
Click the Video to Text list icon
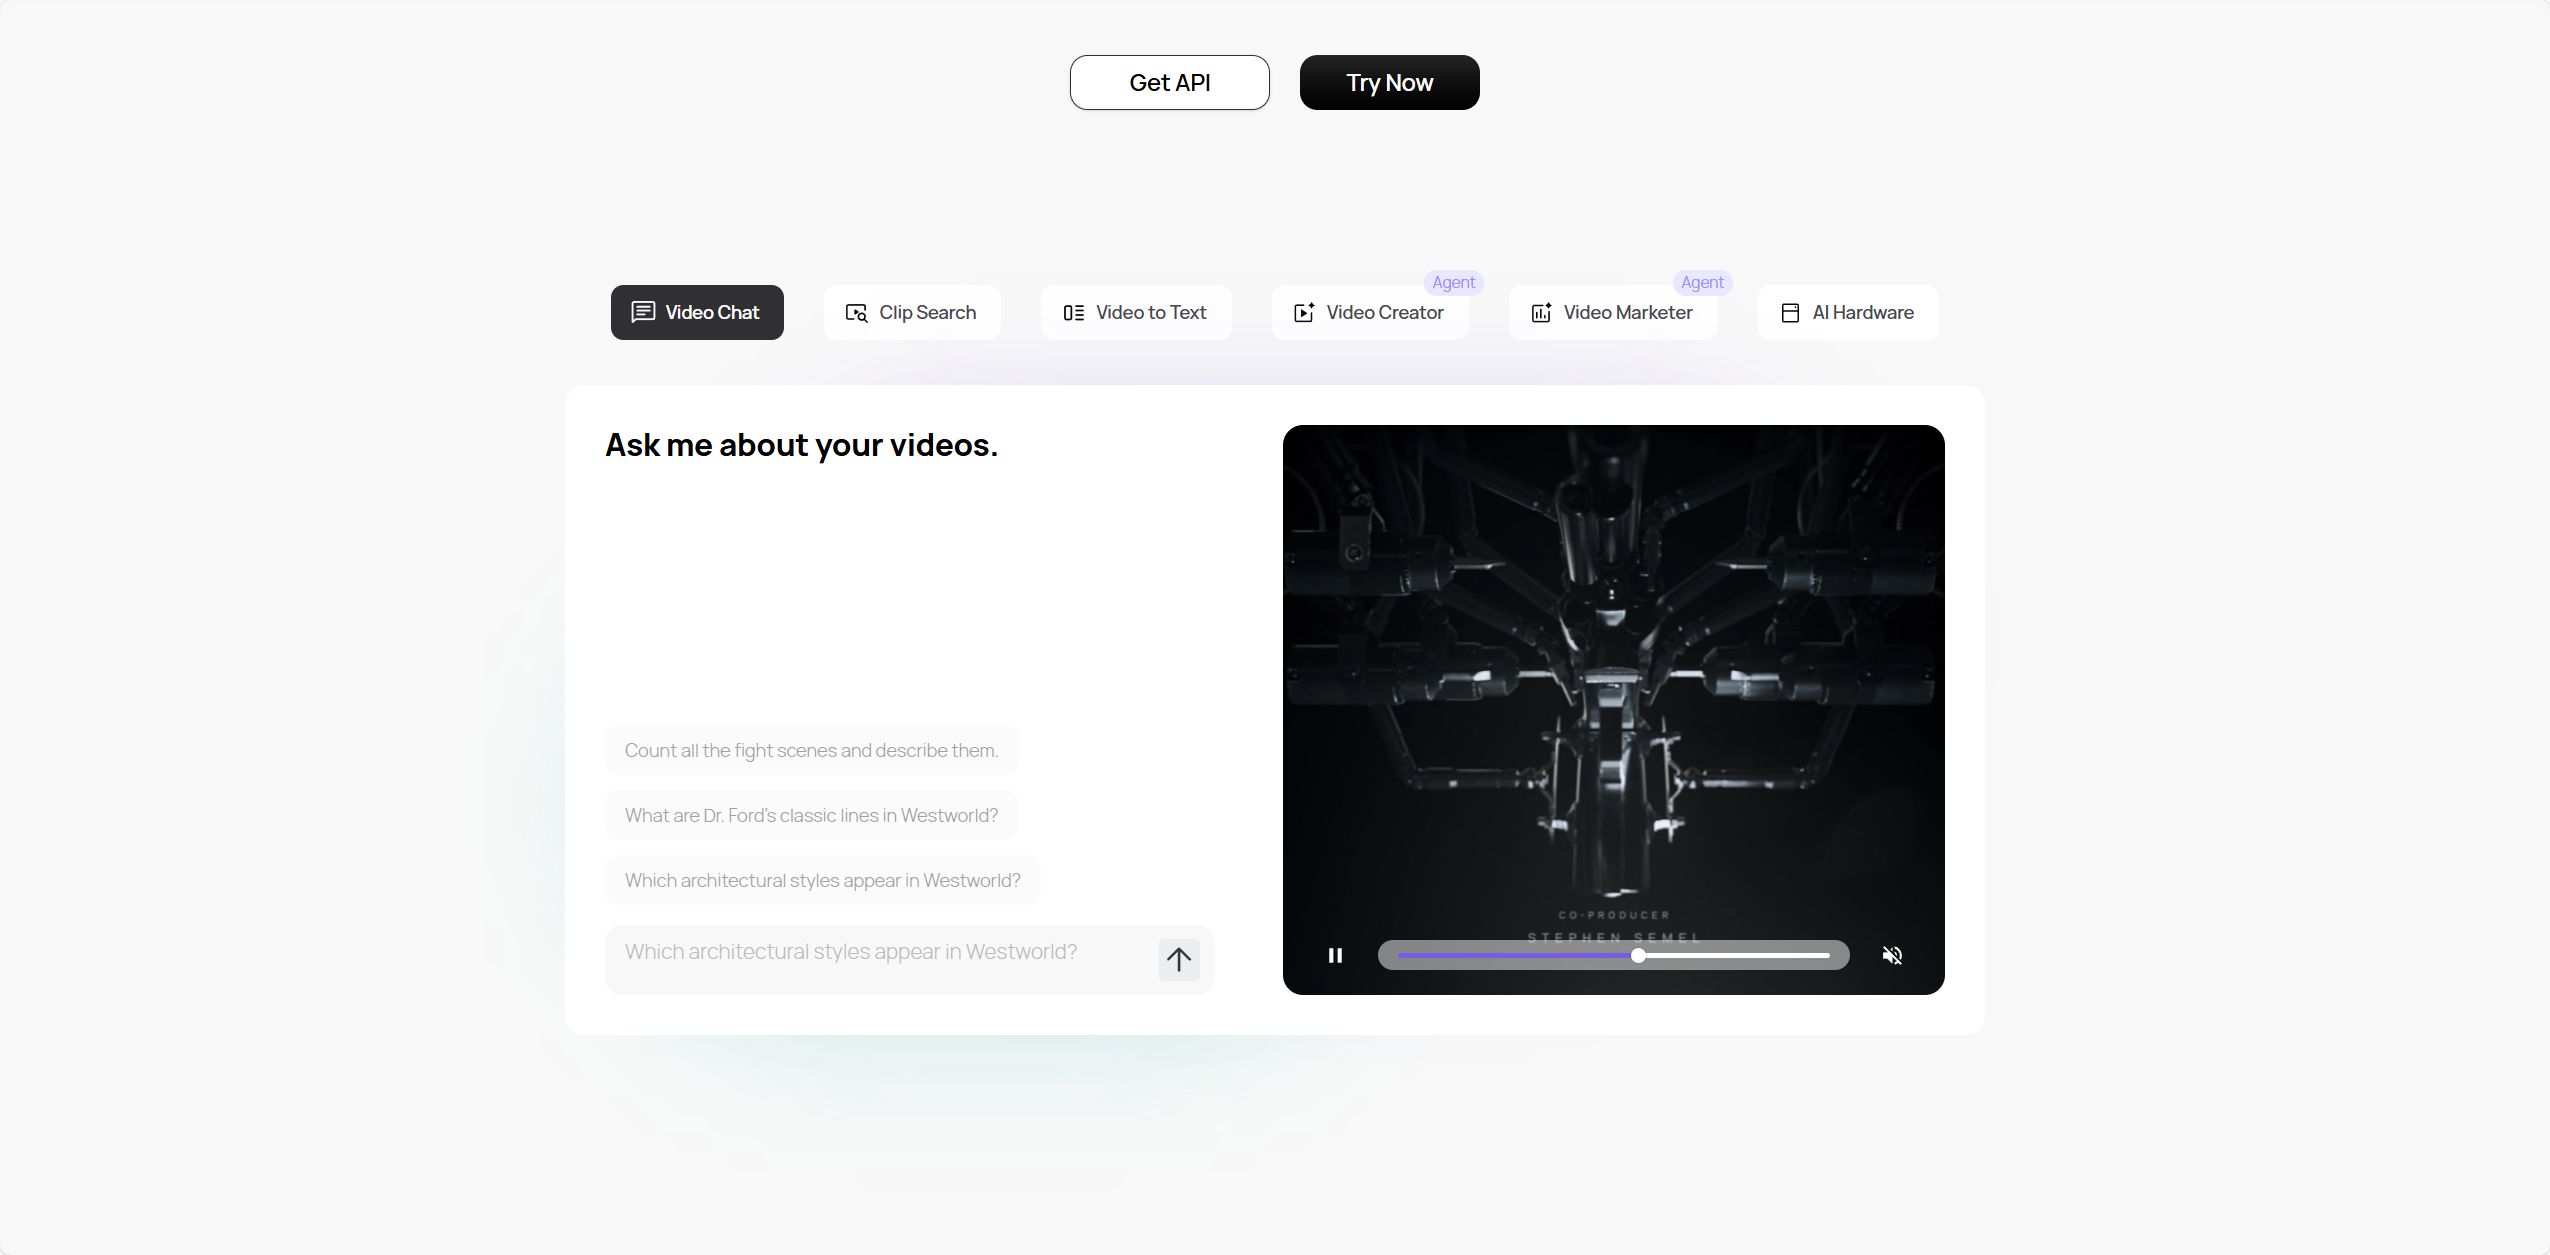point(1073,313)
